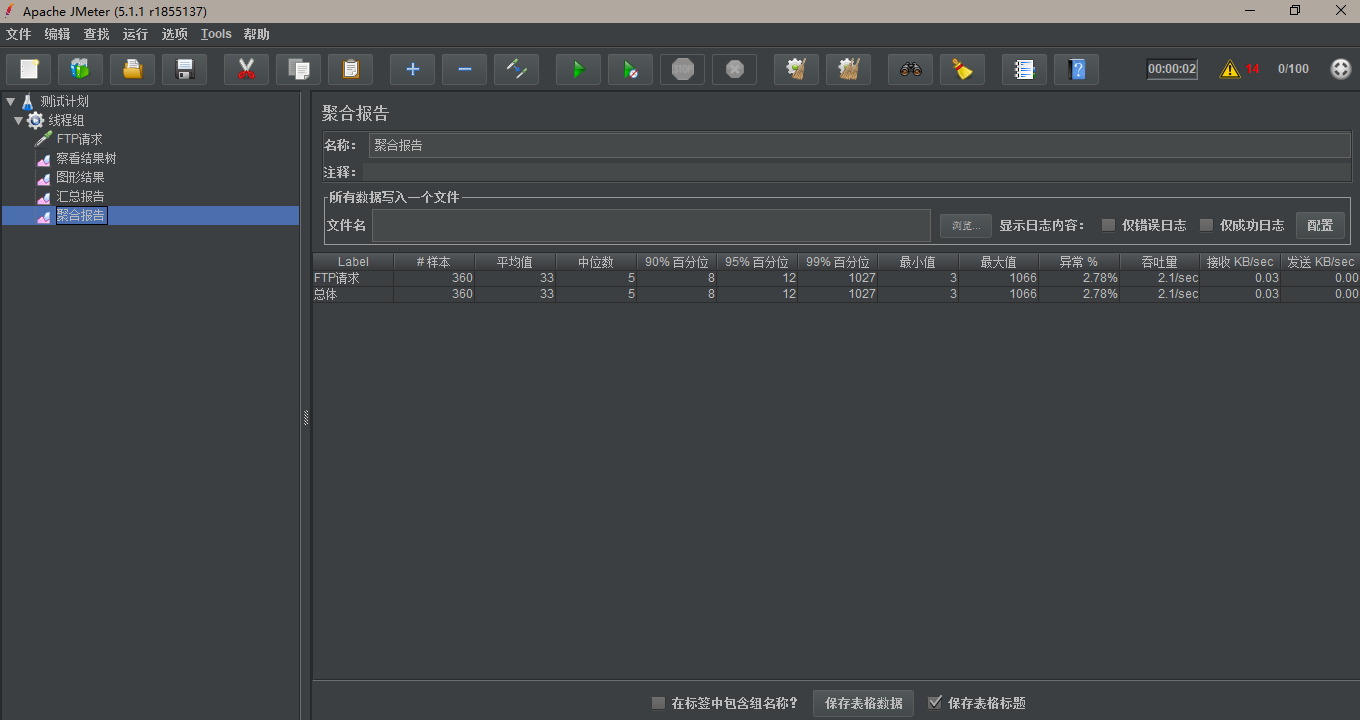Collapse all nodes with the minus icon
The width and height of the screenshot is (1360, 720).
tap(464, 69)
